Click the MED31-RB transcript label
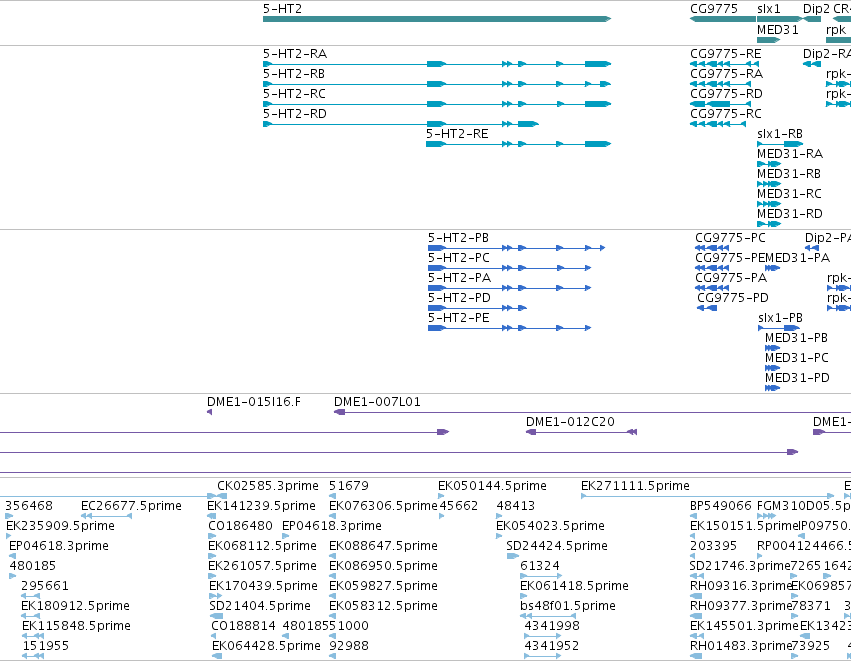The height and width of the screenshot is (661, 851). point(789,174)
